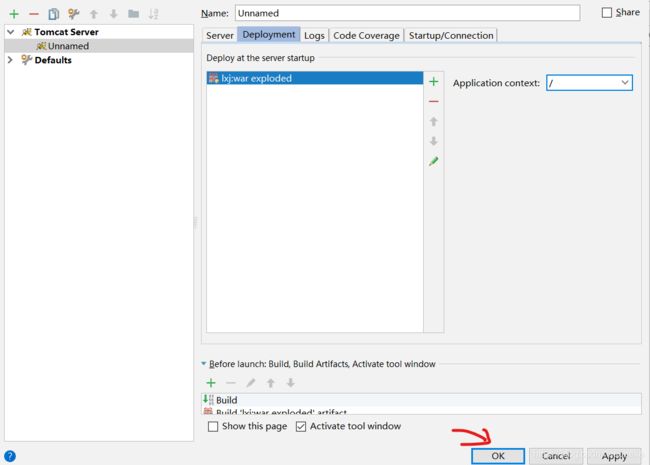Move configuration up in the left toolbar
650x465 pixels.
tap(94, 14)
